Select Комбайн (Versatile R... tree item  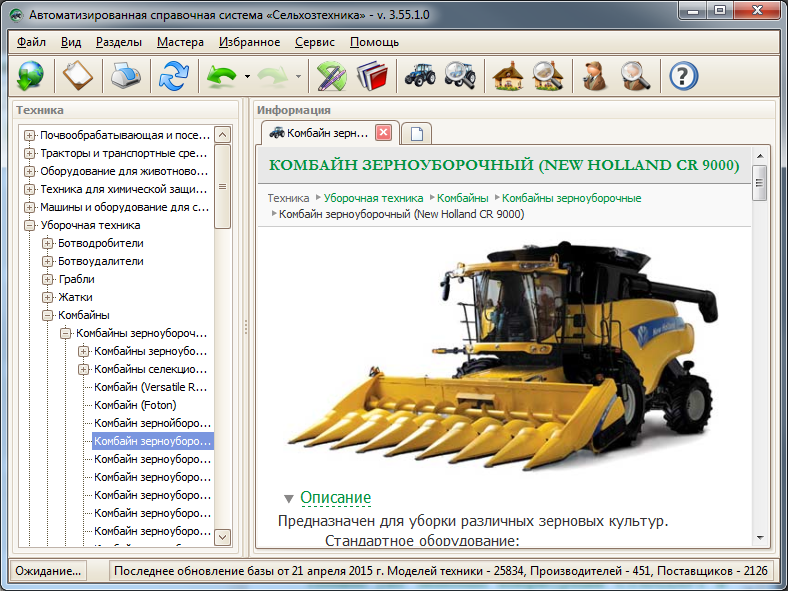click(x=150, y=387)
